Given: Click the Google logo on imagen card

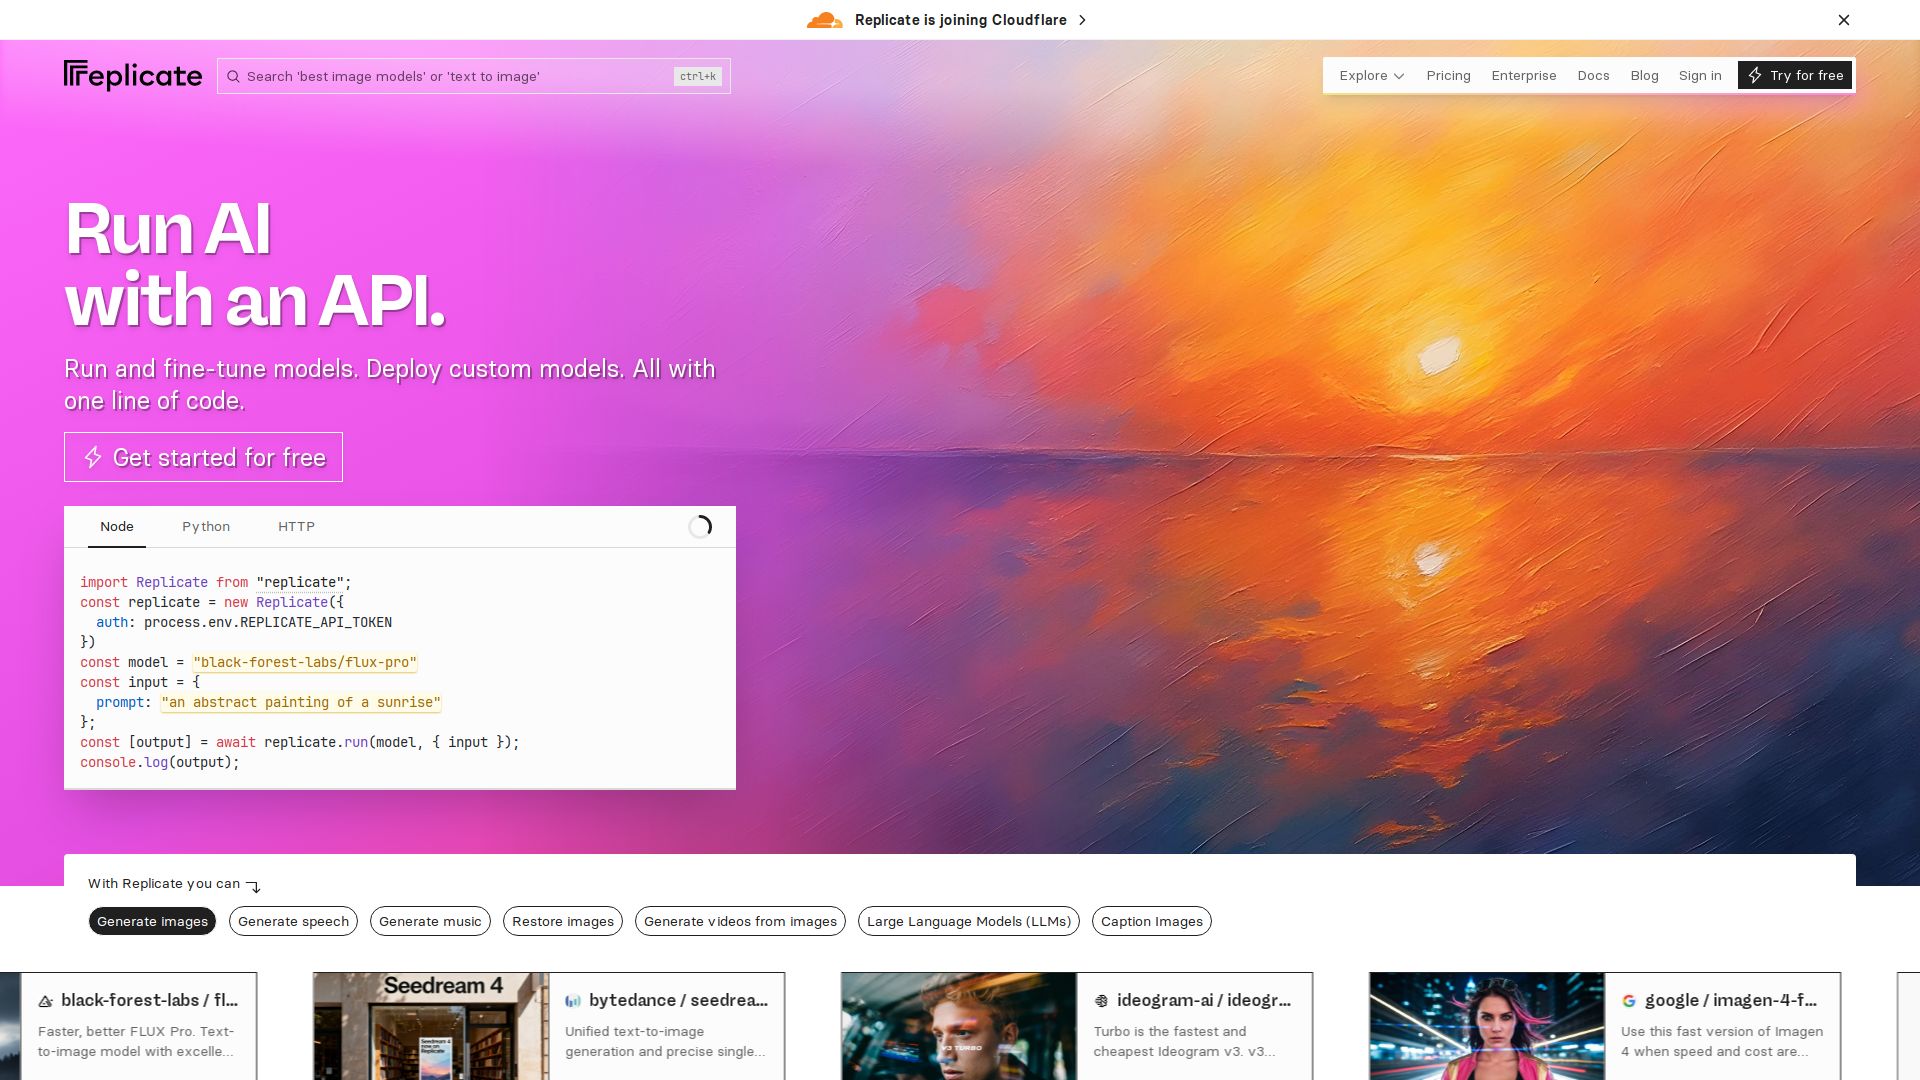Looking at the screenshot, I should tap(1629, 1001).
